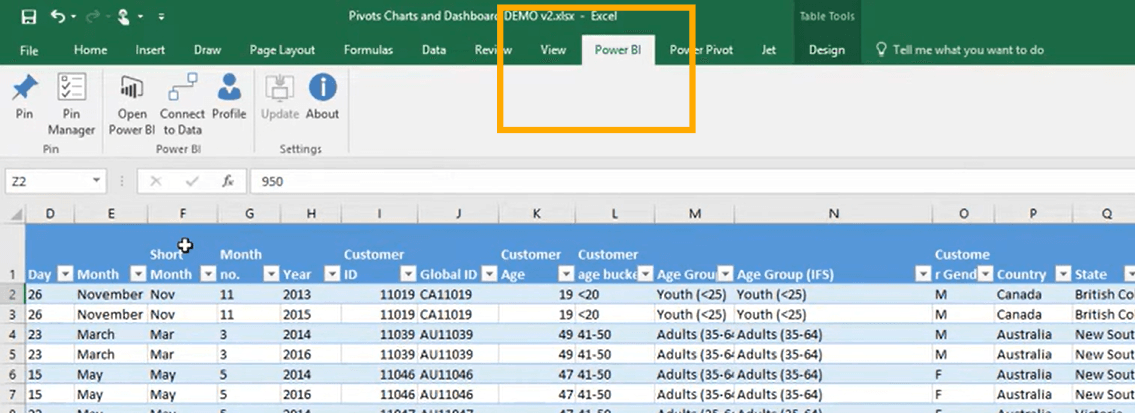Open the Month column filter dropdown
The image size is (1135, 413).
[138, 274]
